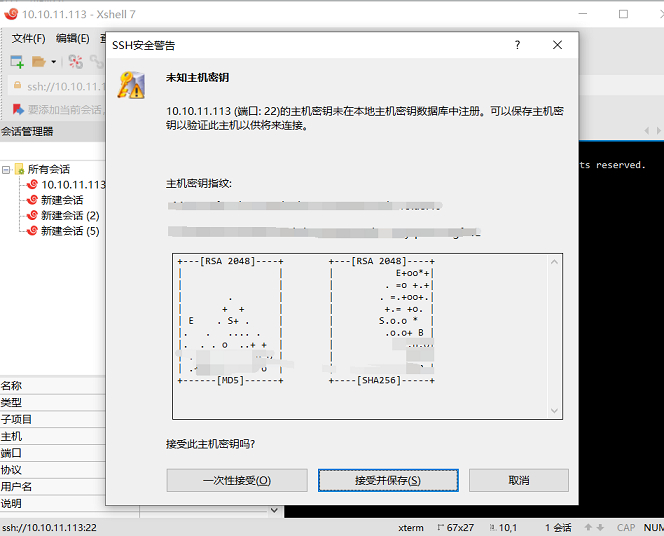
Task: Click the fingerprint box scroll down arrow
Action: [554, 411]
